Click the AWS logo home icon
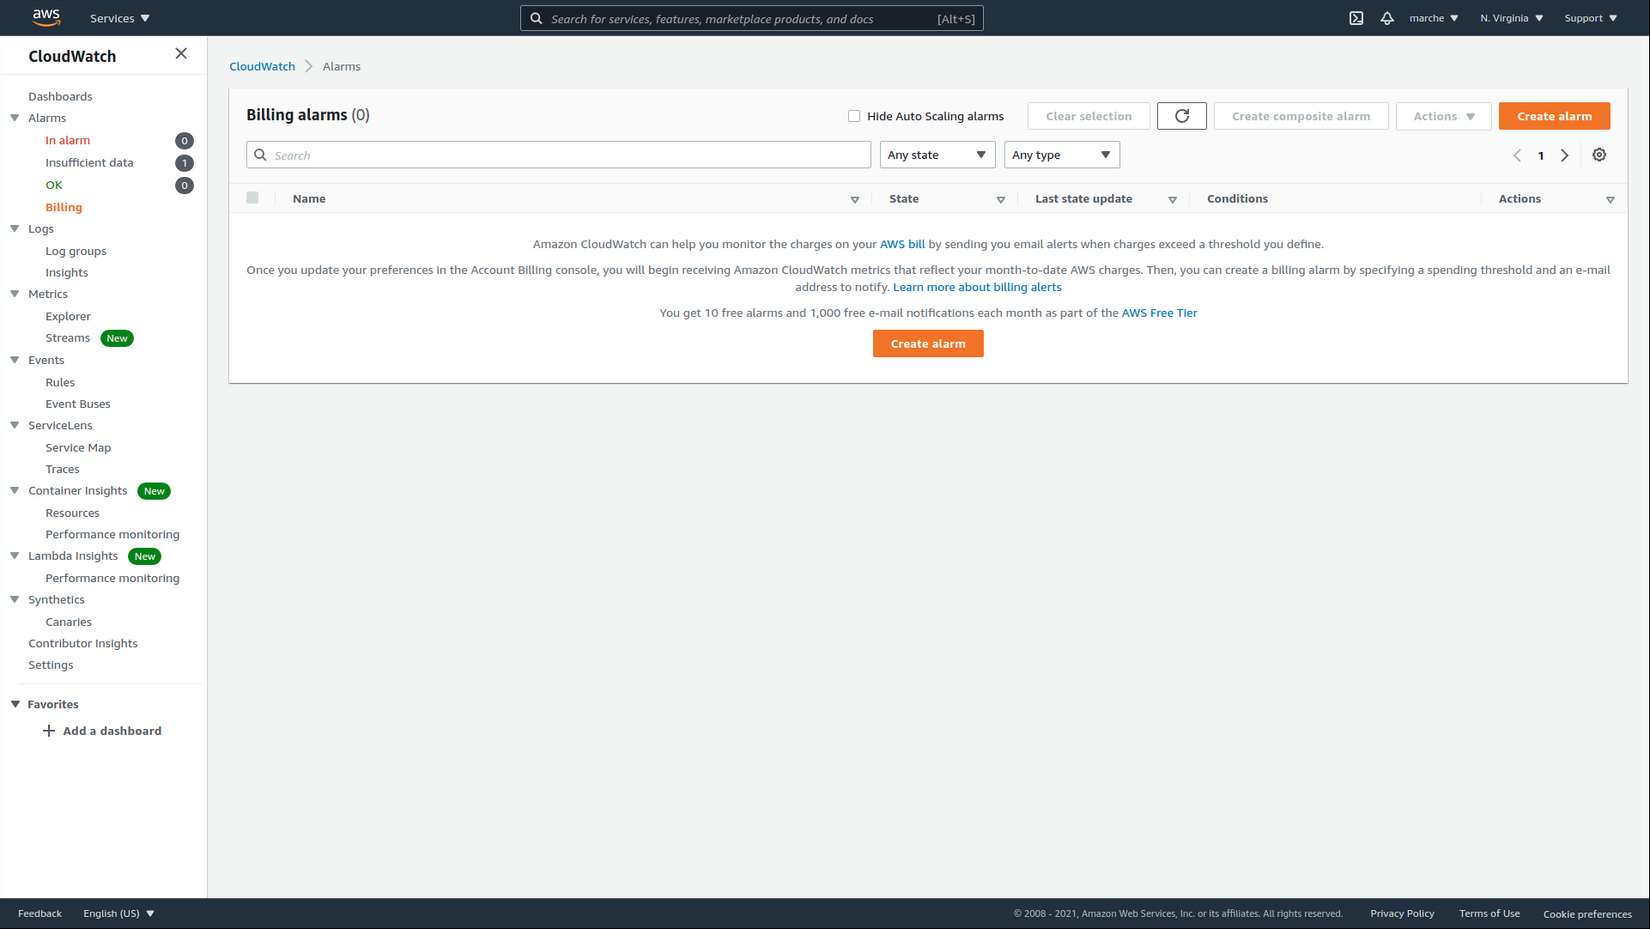The height and width of the screenshot is (929, 1650). 46,17
